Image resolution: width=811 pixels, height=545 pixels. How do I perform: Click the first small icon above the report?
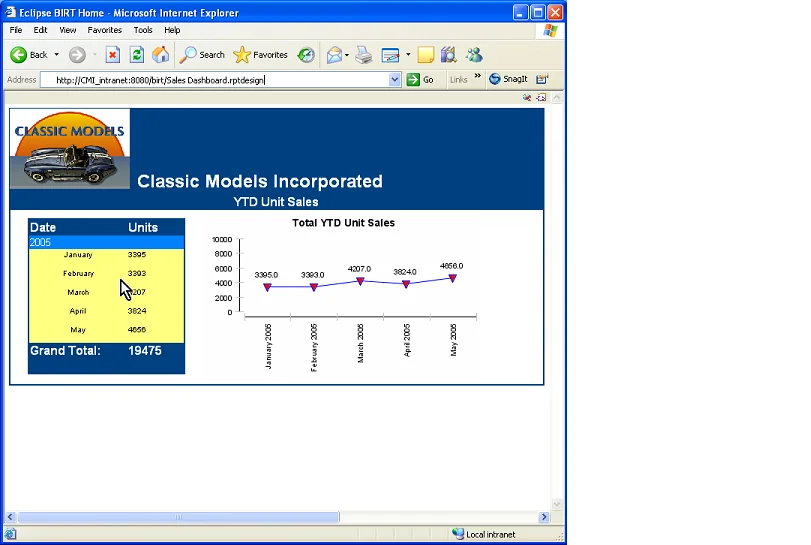[x=527, y=97]
